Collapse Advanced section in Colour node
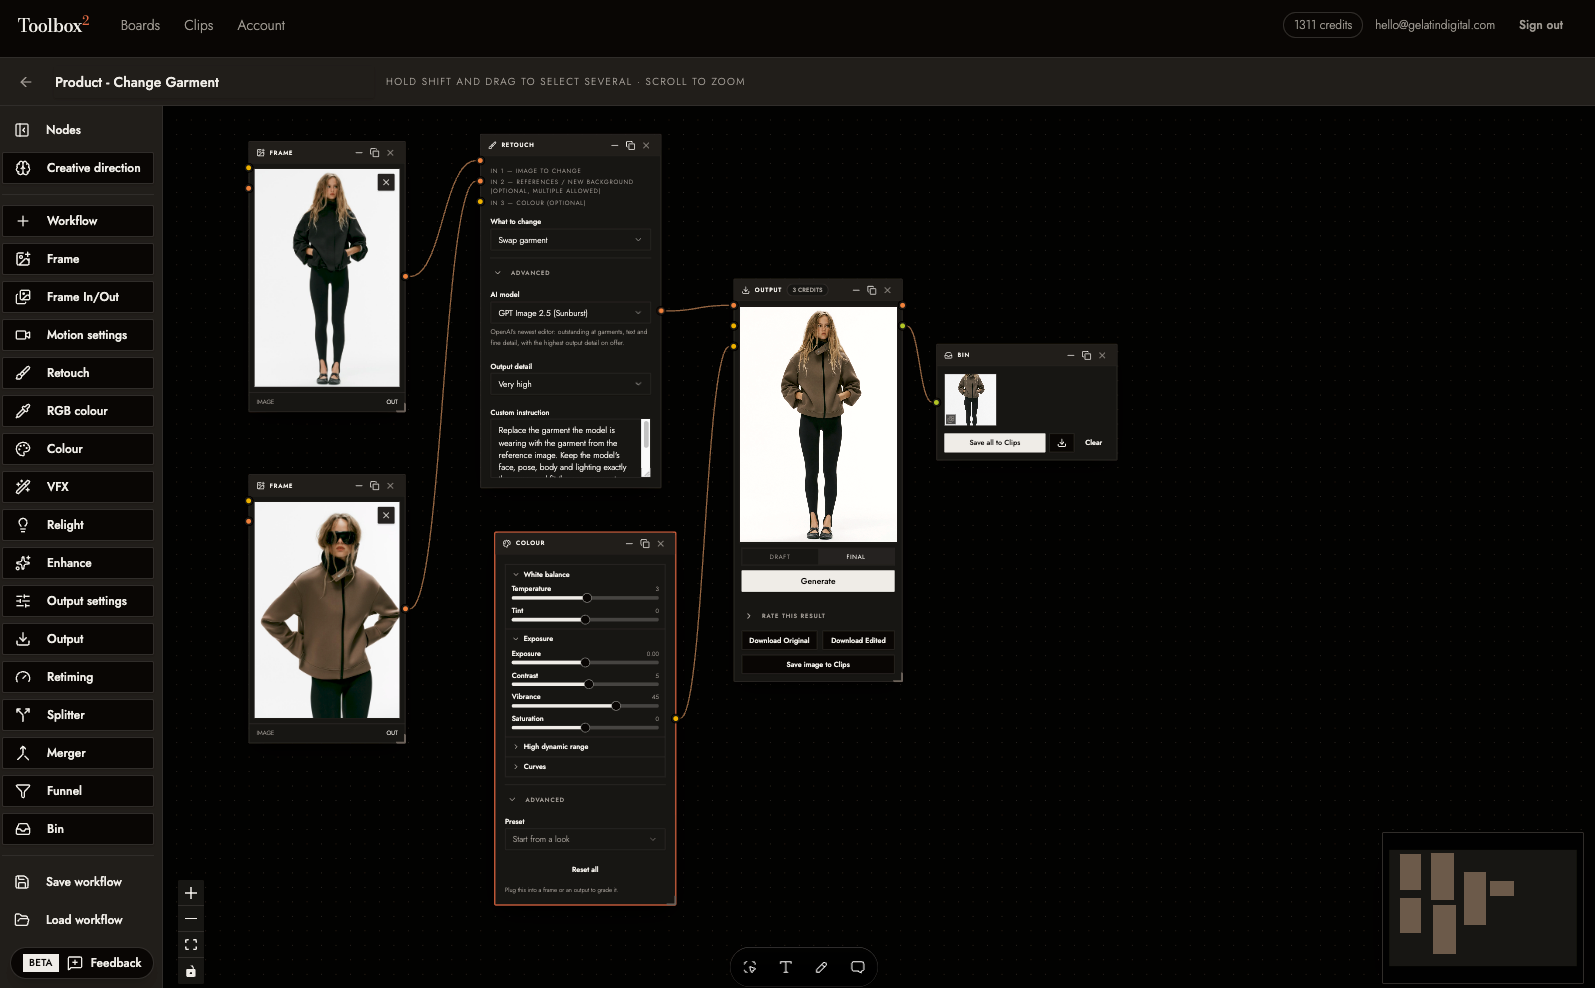This screenshot has height=988, width=1595. (537, 800)
